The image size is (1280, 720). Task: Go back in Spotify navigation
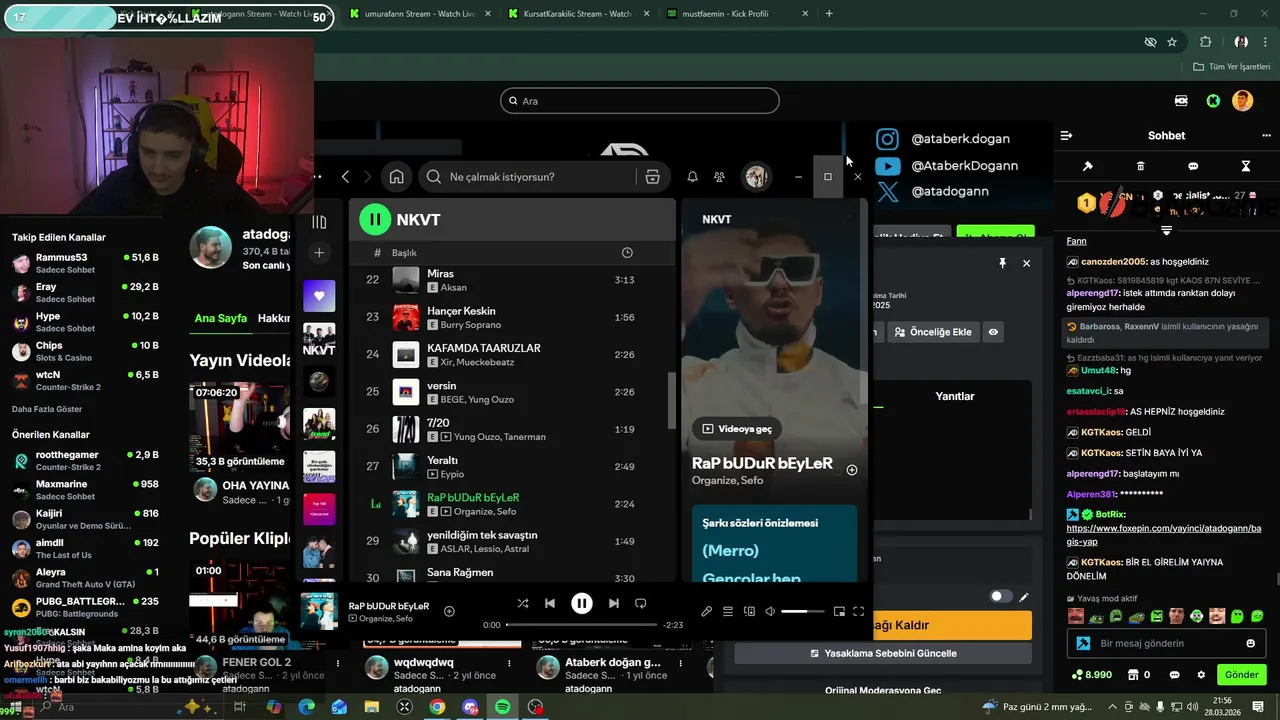tap(345, 177)
